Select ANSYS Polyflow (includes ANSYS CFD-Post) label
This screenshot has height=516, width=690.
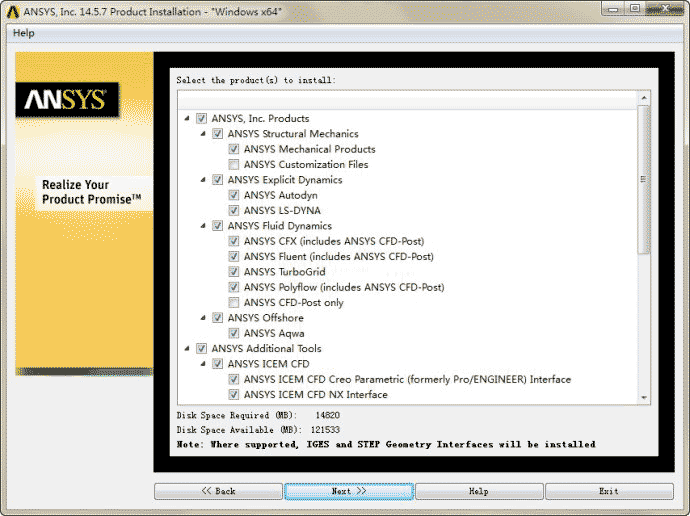(x=344, y=287)
